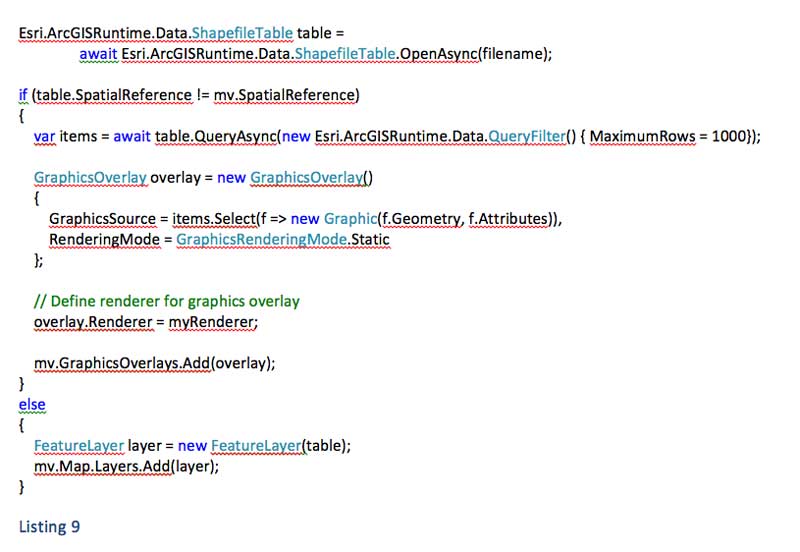Click the 'var' keyword before items
This screenshot has height=552, width=800.
44,136
